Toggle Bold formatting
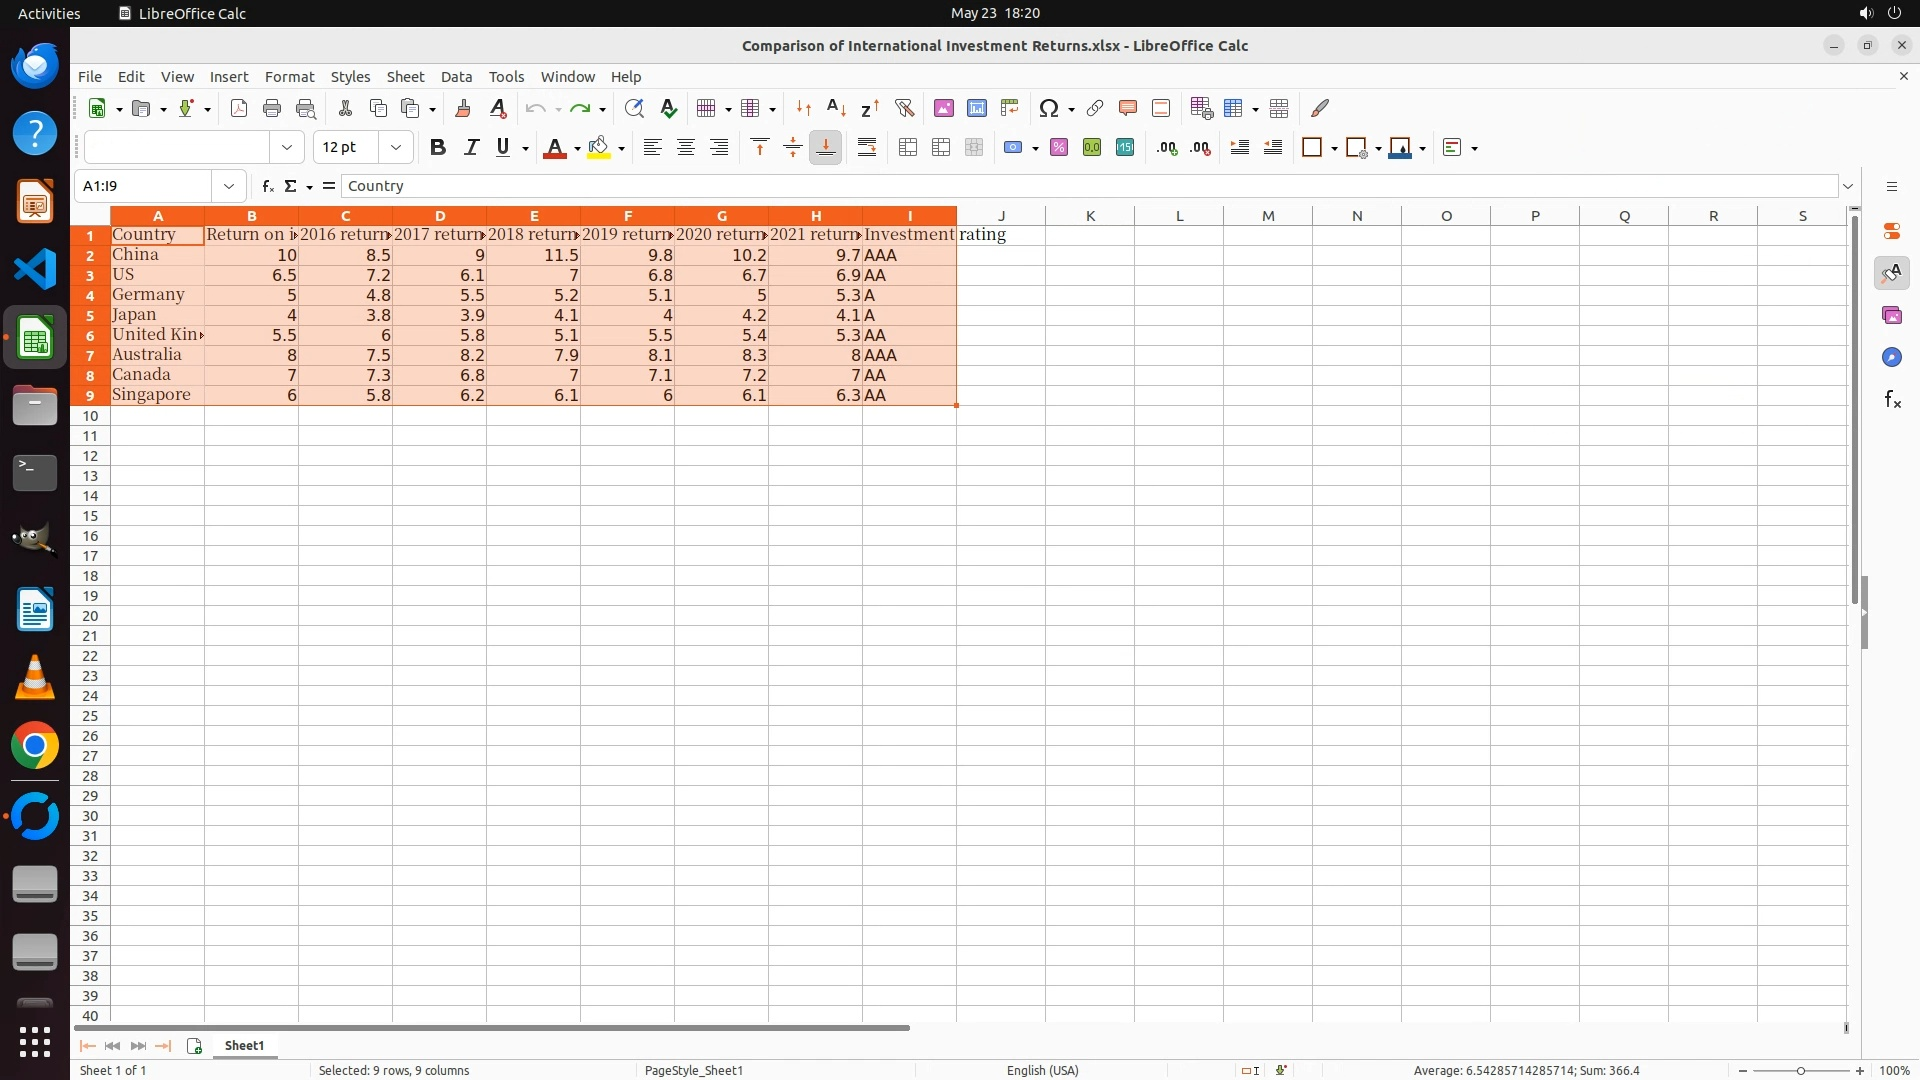The image size is (1920, 1080). [437, 147]
